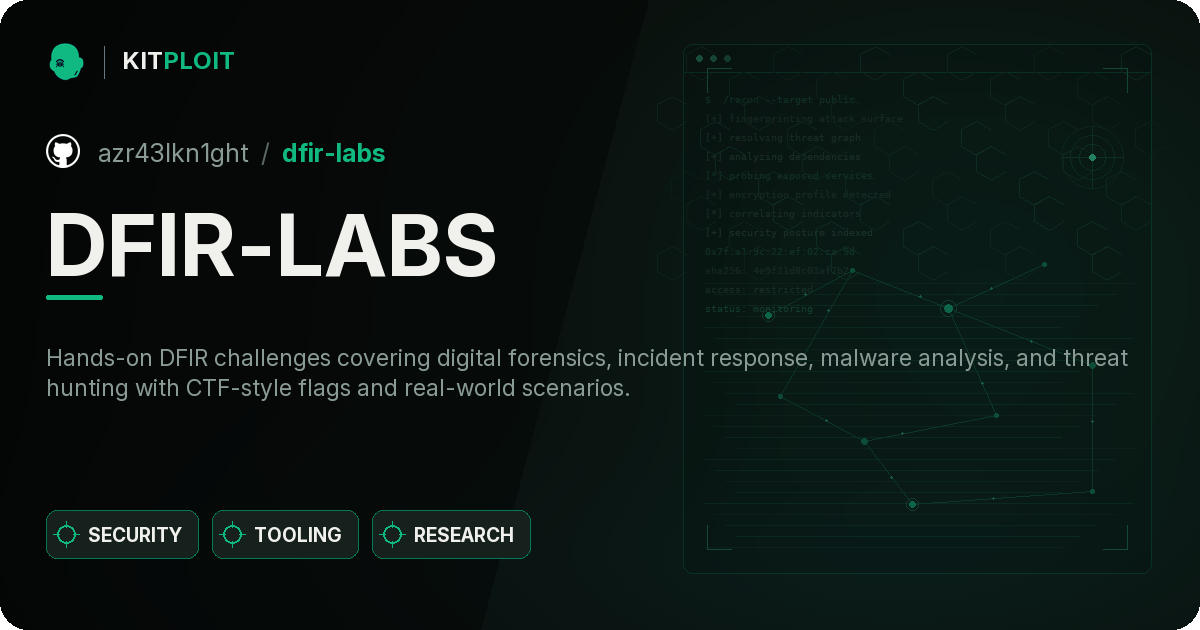Click the "fingerprinting attack surface" terminal line
Image resolution: width=1200 pixels, height=630 pixels.
click(x=804, y=119)
